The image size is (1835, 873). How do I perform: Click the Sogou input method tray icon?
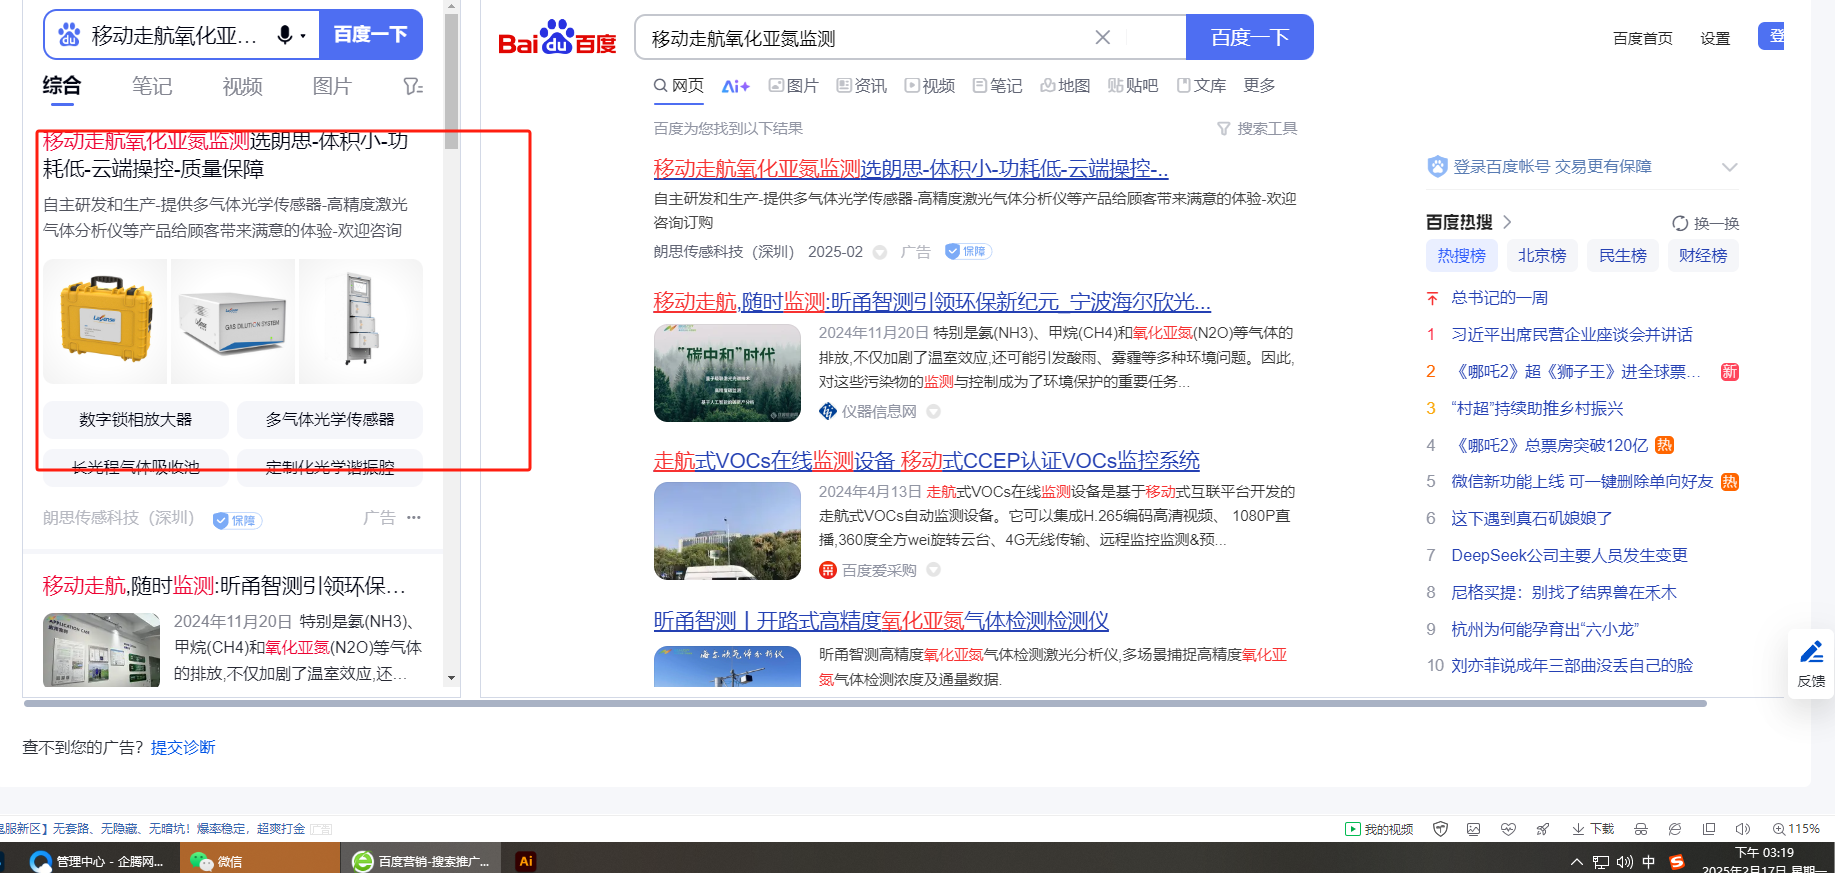1677,862
